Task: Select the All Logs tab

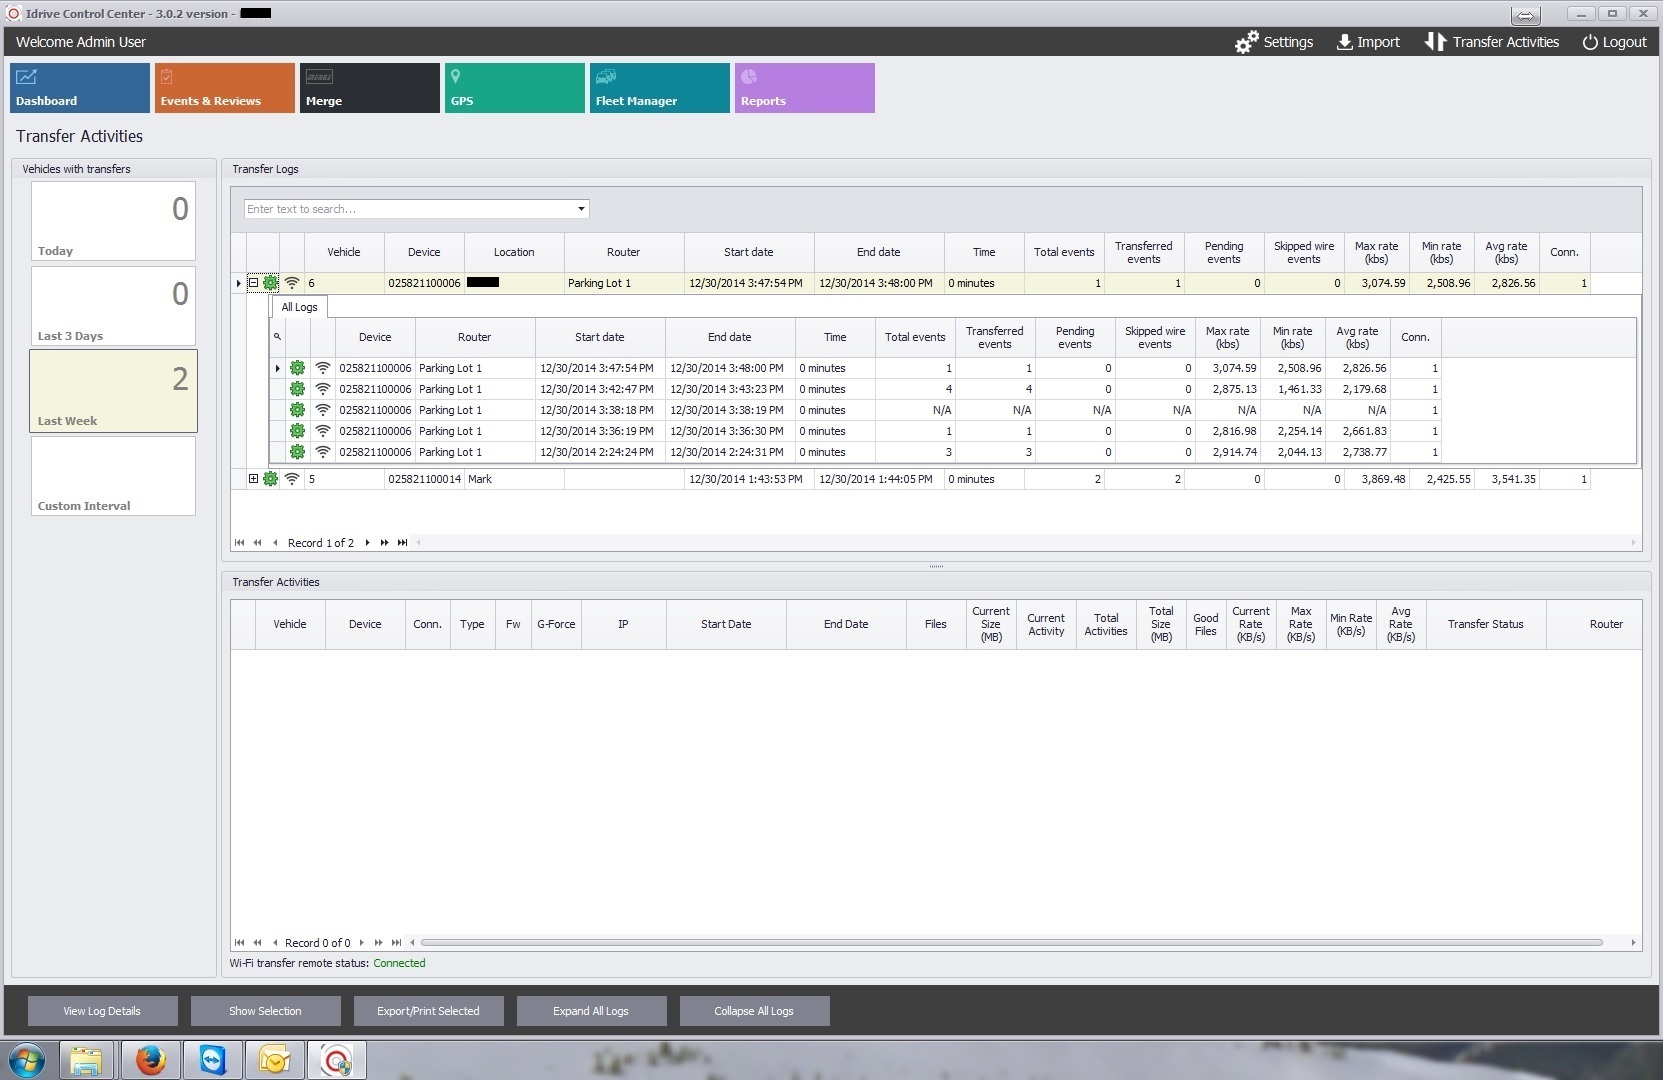Action: (299, 307)
